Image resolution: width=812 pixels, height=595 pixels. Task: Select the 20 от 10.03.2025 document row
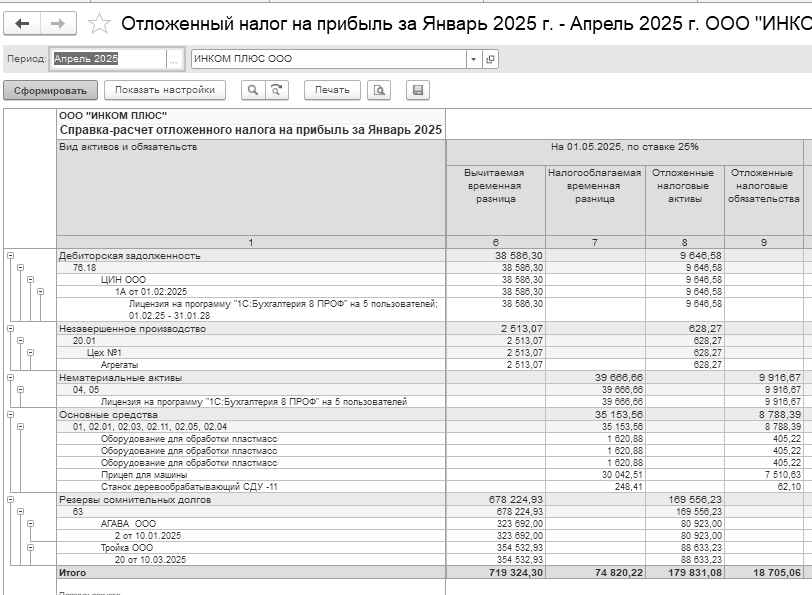click(251, 560)
